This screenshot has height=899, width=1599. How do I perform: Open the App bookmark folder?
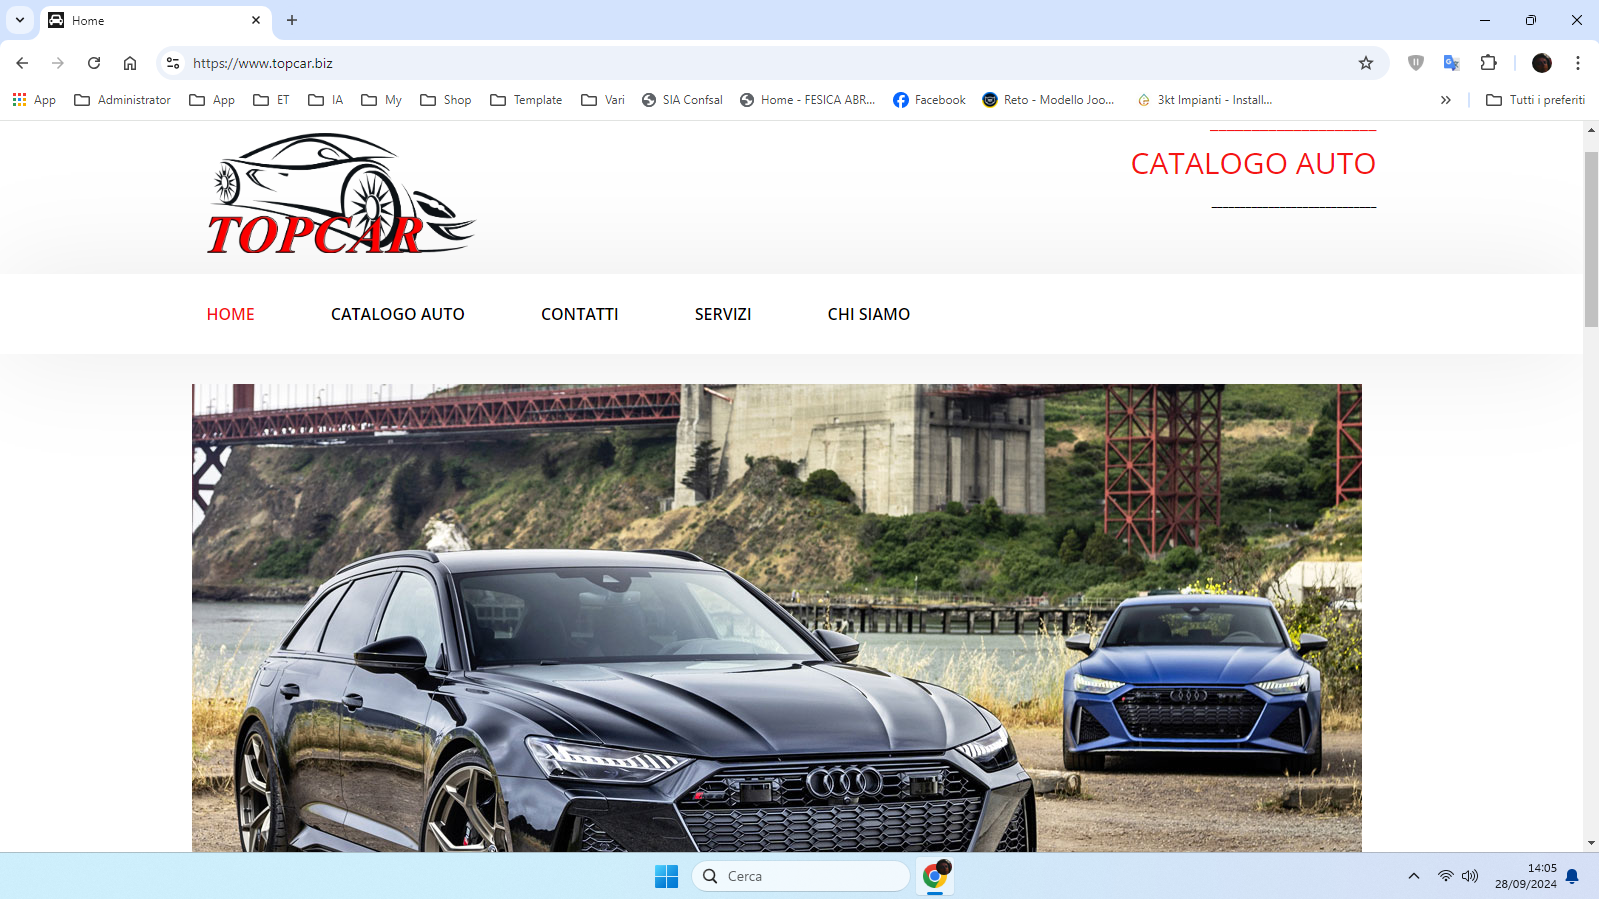click(212, 100)
